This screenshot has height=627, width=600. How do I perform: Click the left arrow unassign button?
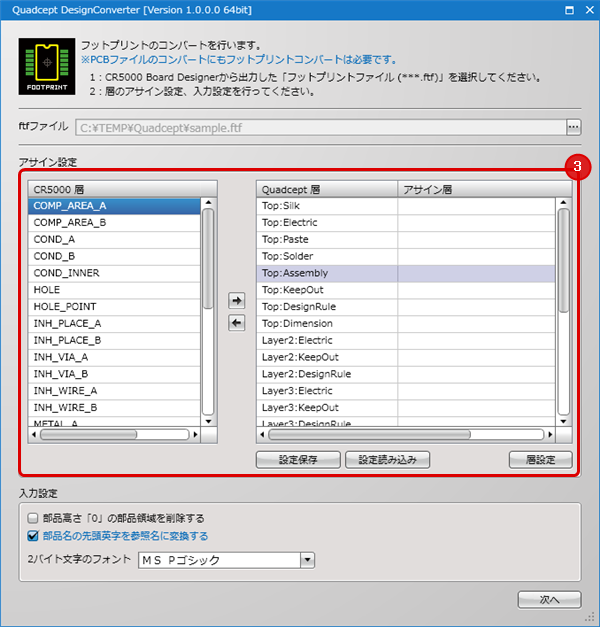(x=237, y=323)
